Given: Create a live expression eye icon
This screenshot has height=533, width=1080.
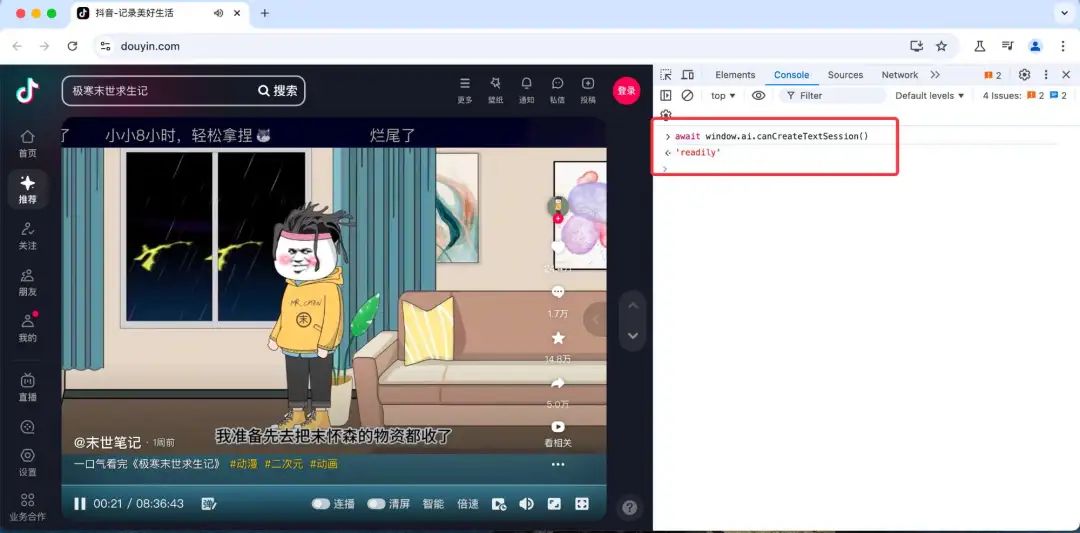Looking at the screenshot, I should [x=758, y=96].
